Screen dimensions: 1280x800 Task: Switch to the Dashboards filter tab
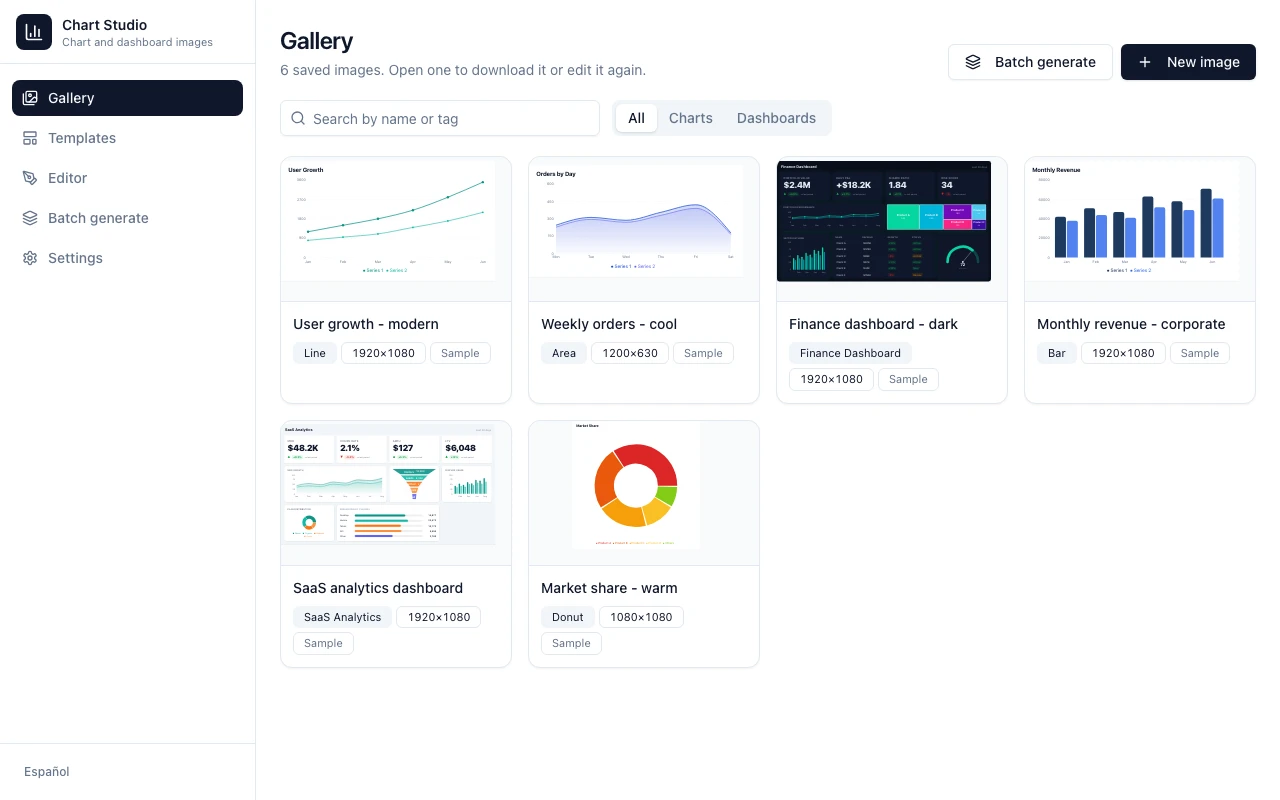coord(776,118)
